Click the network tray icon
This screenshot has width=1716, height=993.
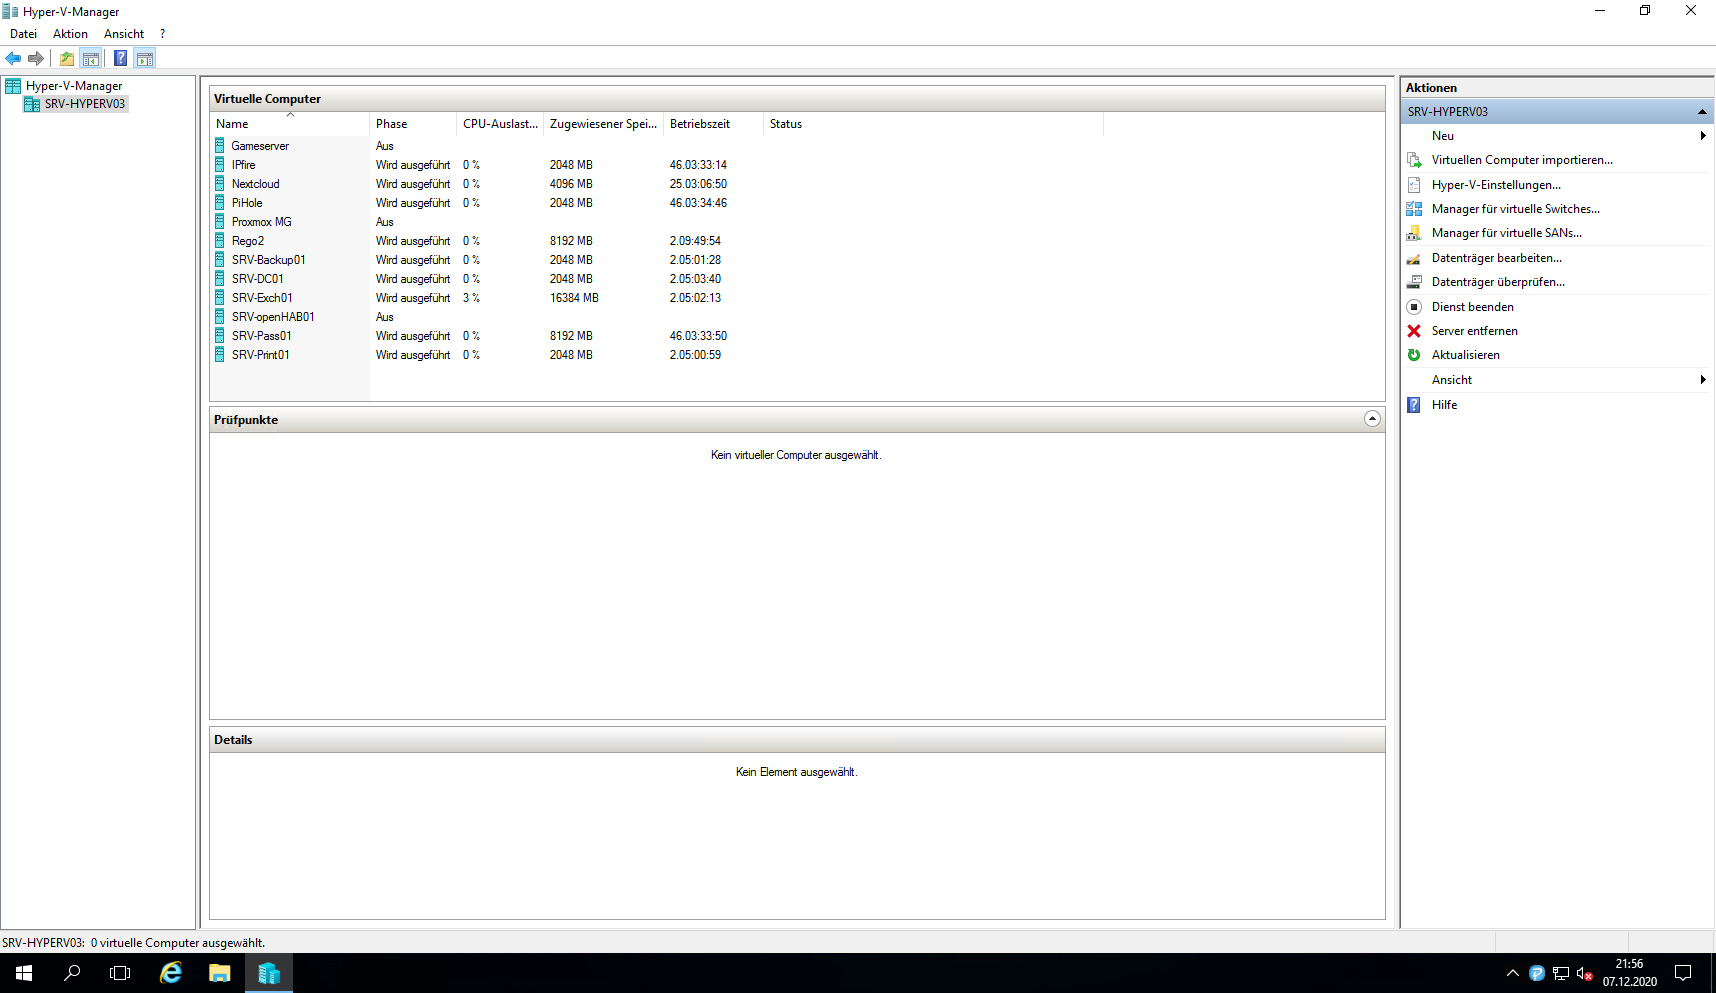[1560, 973]
